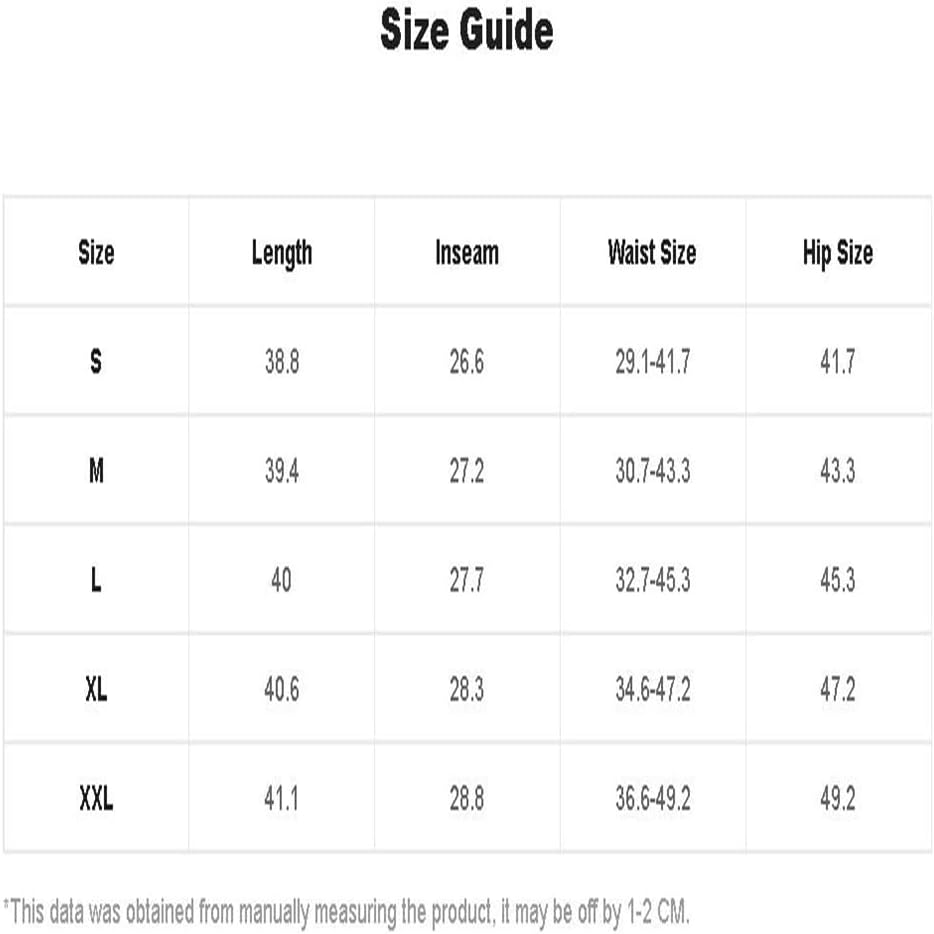Click length value 41.1 for size XXL
This screenshot has width=934, height=934.
(x=282, y=799)
